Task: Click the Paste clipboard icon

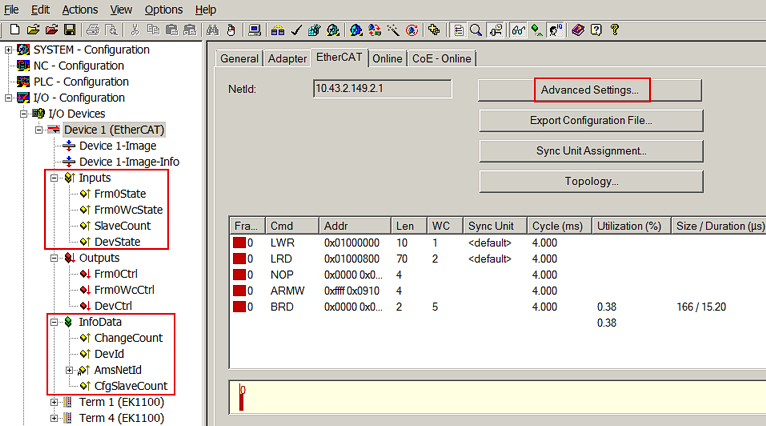Action: [171, 30]
